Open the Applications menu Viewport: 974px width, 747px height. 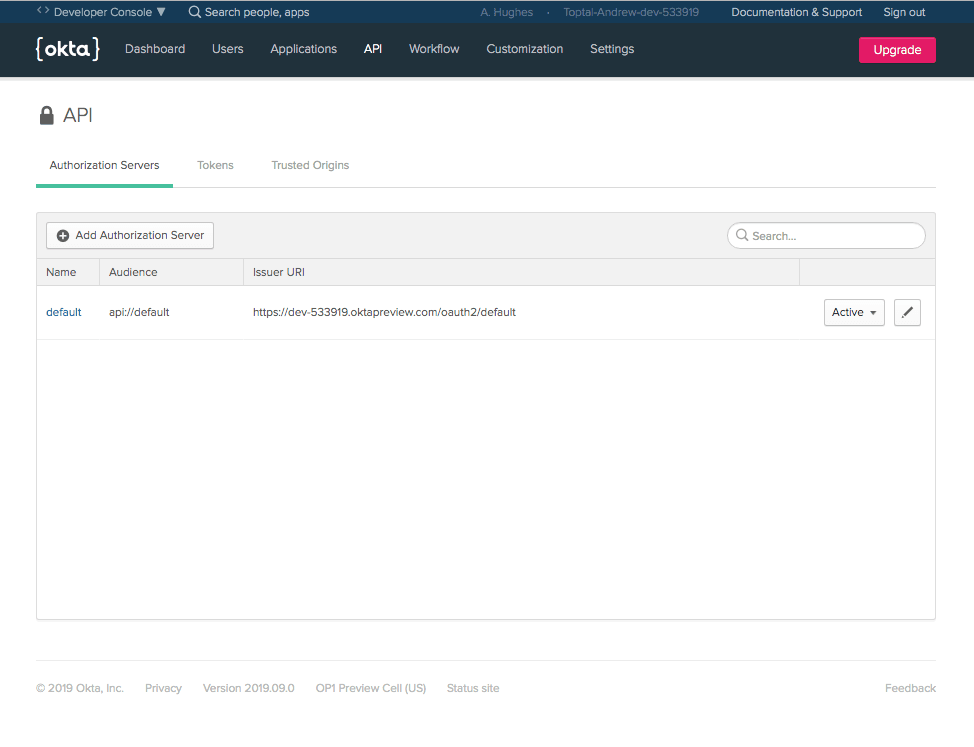tap(303, 49)
